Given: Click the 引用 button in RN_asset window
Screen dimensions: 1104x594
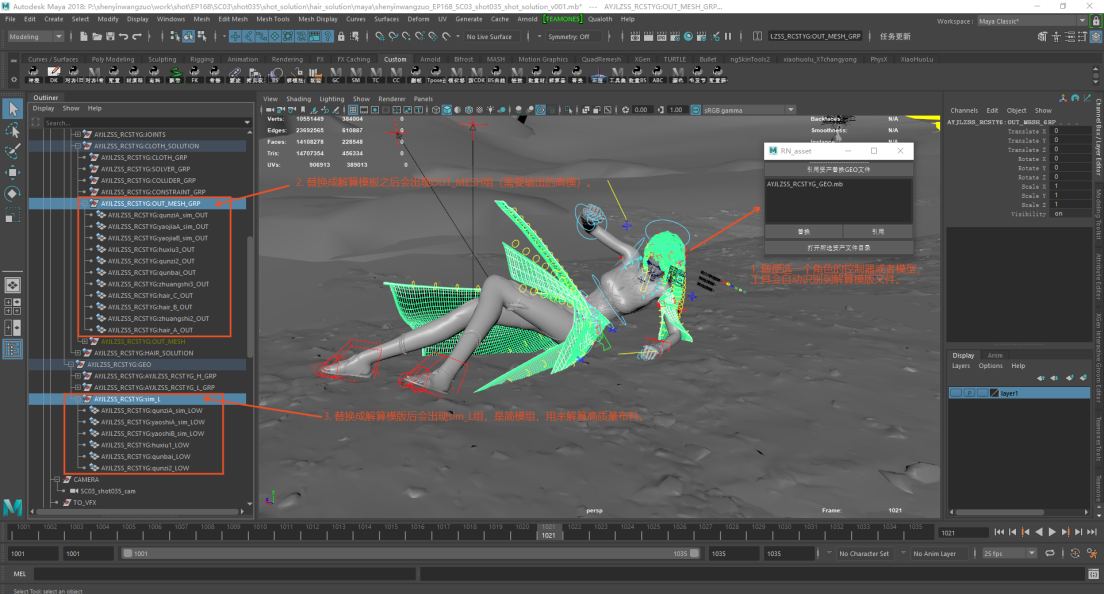Looking at the screenshot, I should [877, 231].
